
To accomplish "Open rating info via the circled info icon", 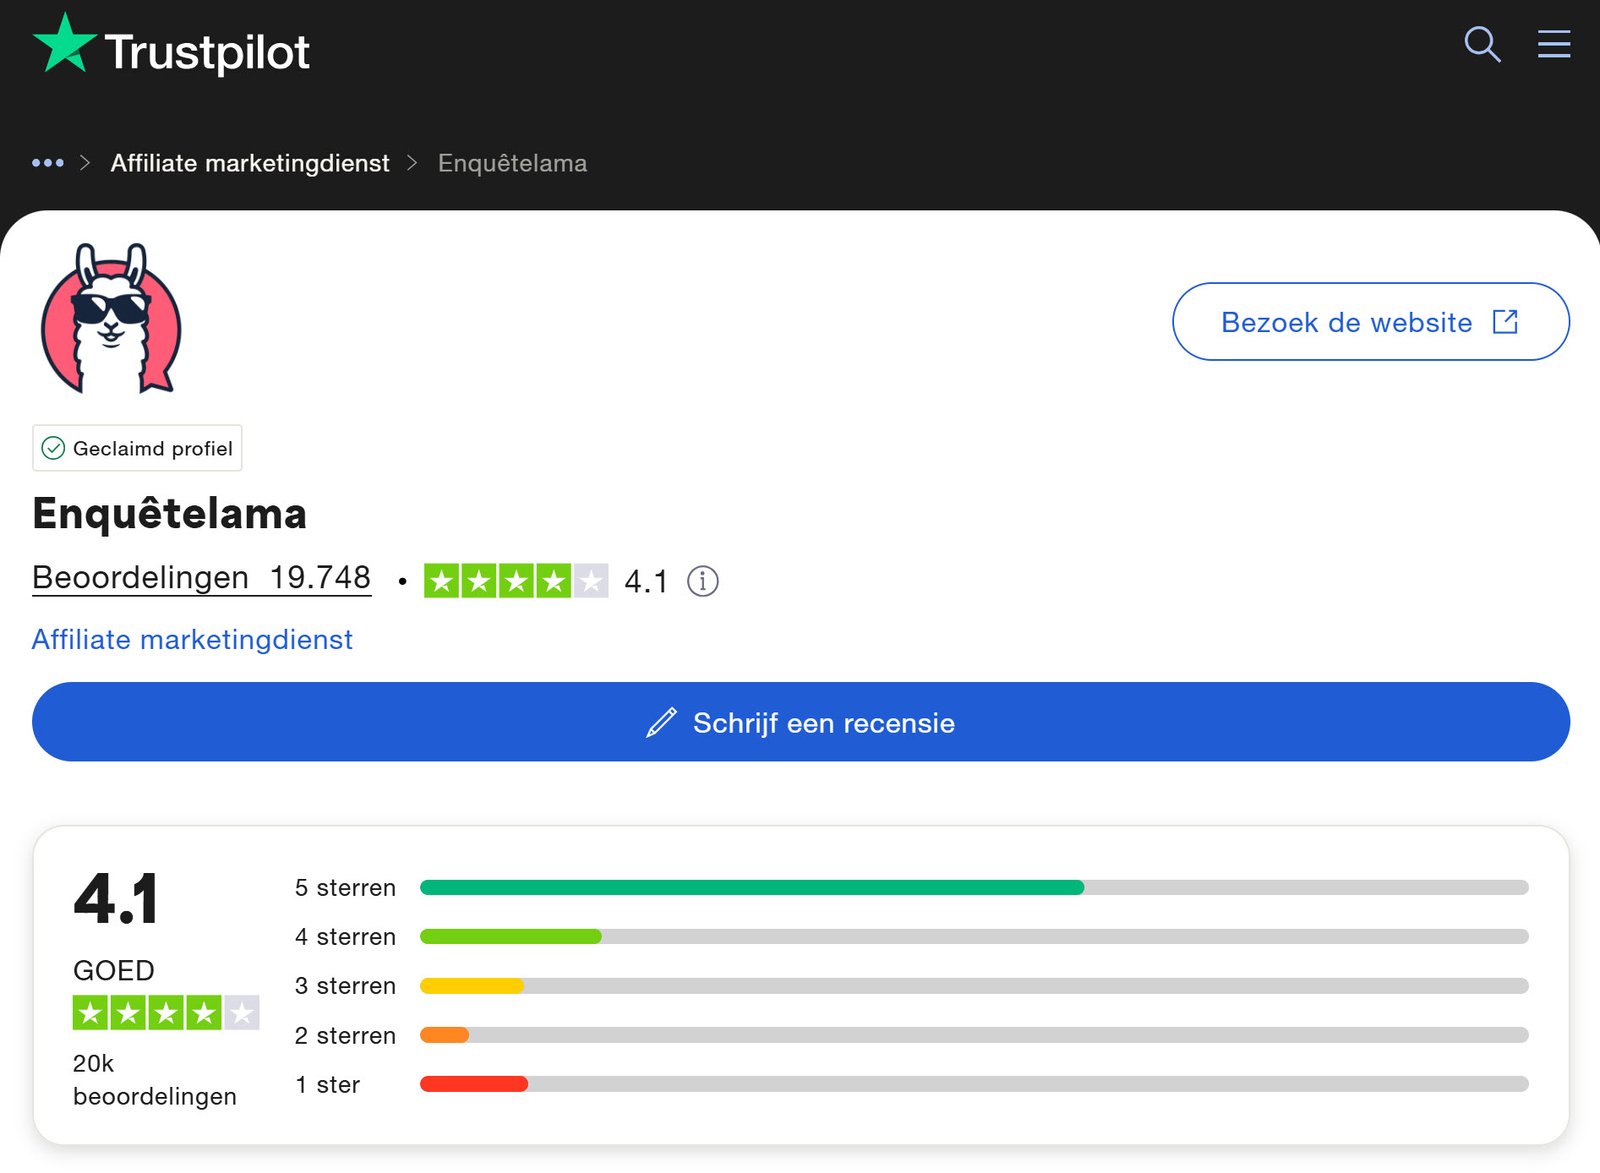I will coord(702,581).
